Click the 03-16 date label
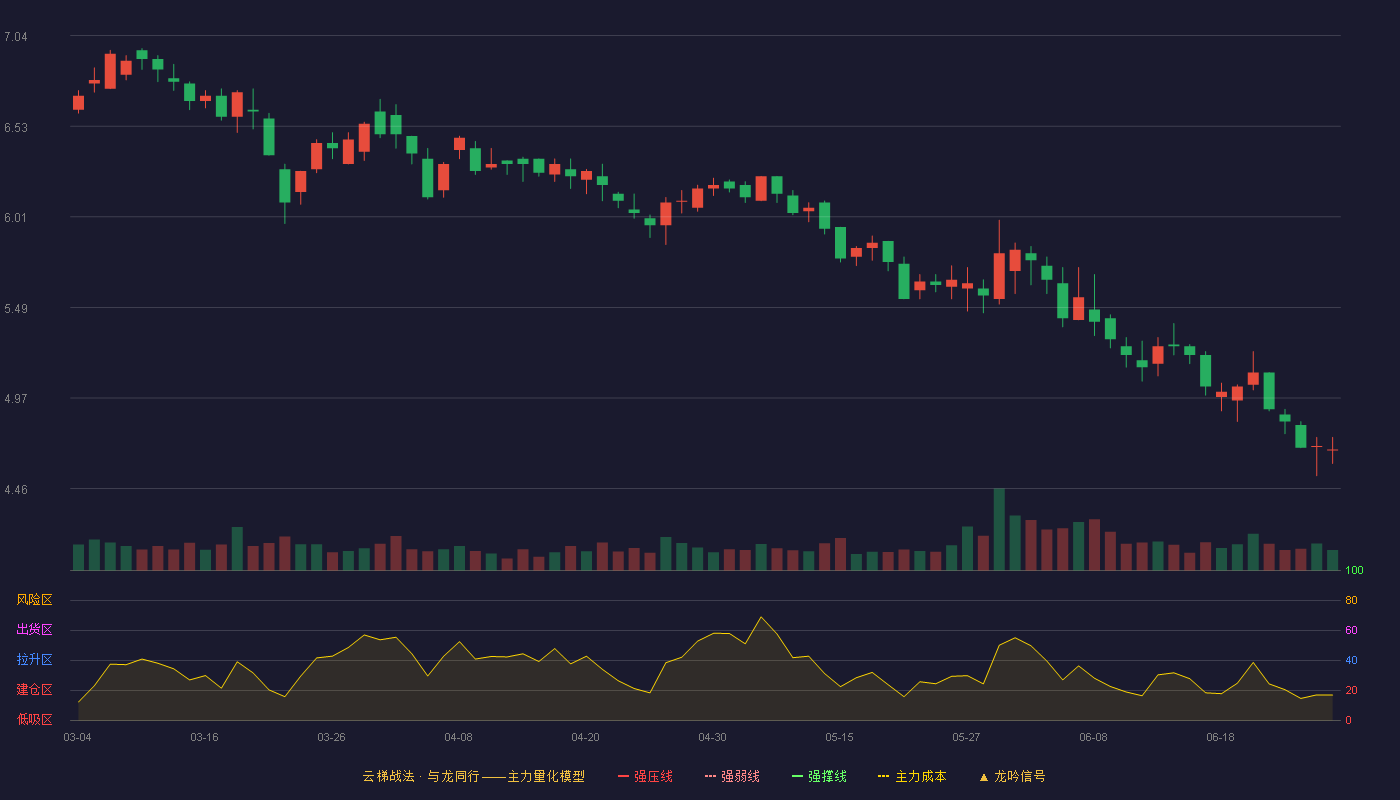1400x800 pixels. point(204,737)
